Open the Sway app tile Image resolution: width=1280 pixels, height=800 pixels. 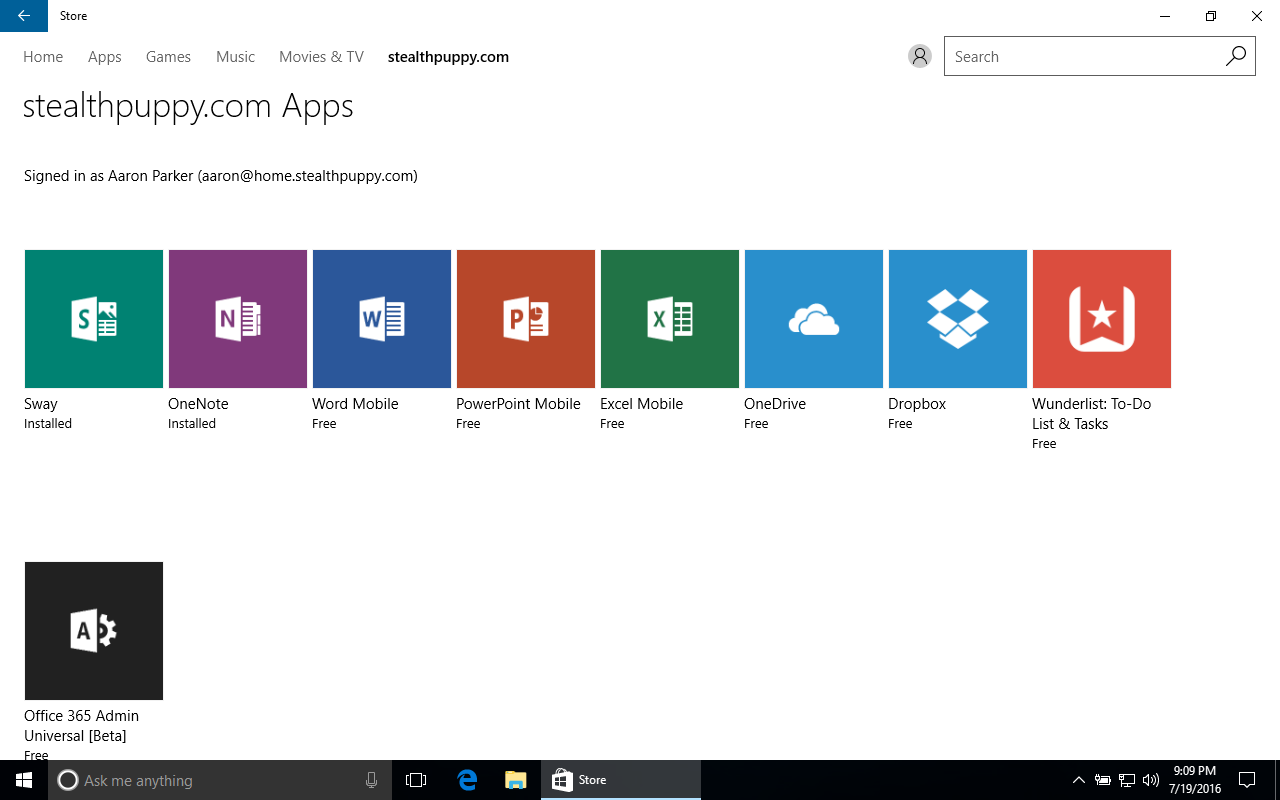point(94,319)
